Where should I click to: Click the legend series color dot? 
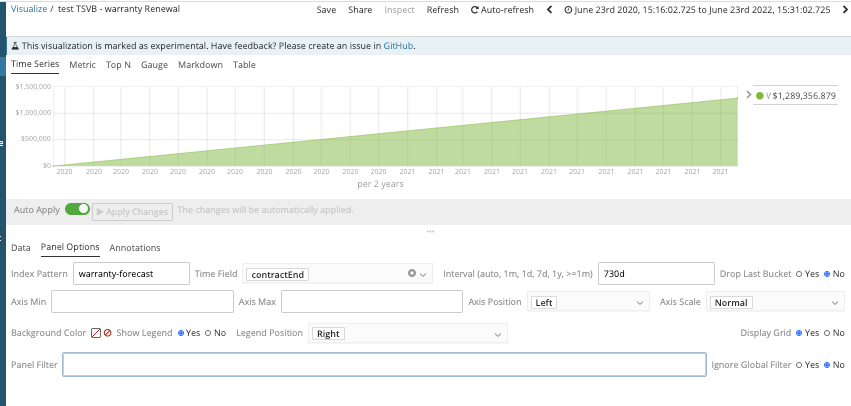[x=760, y=96]
